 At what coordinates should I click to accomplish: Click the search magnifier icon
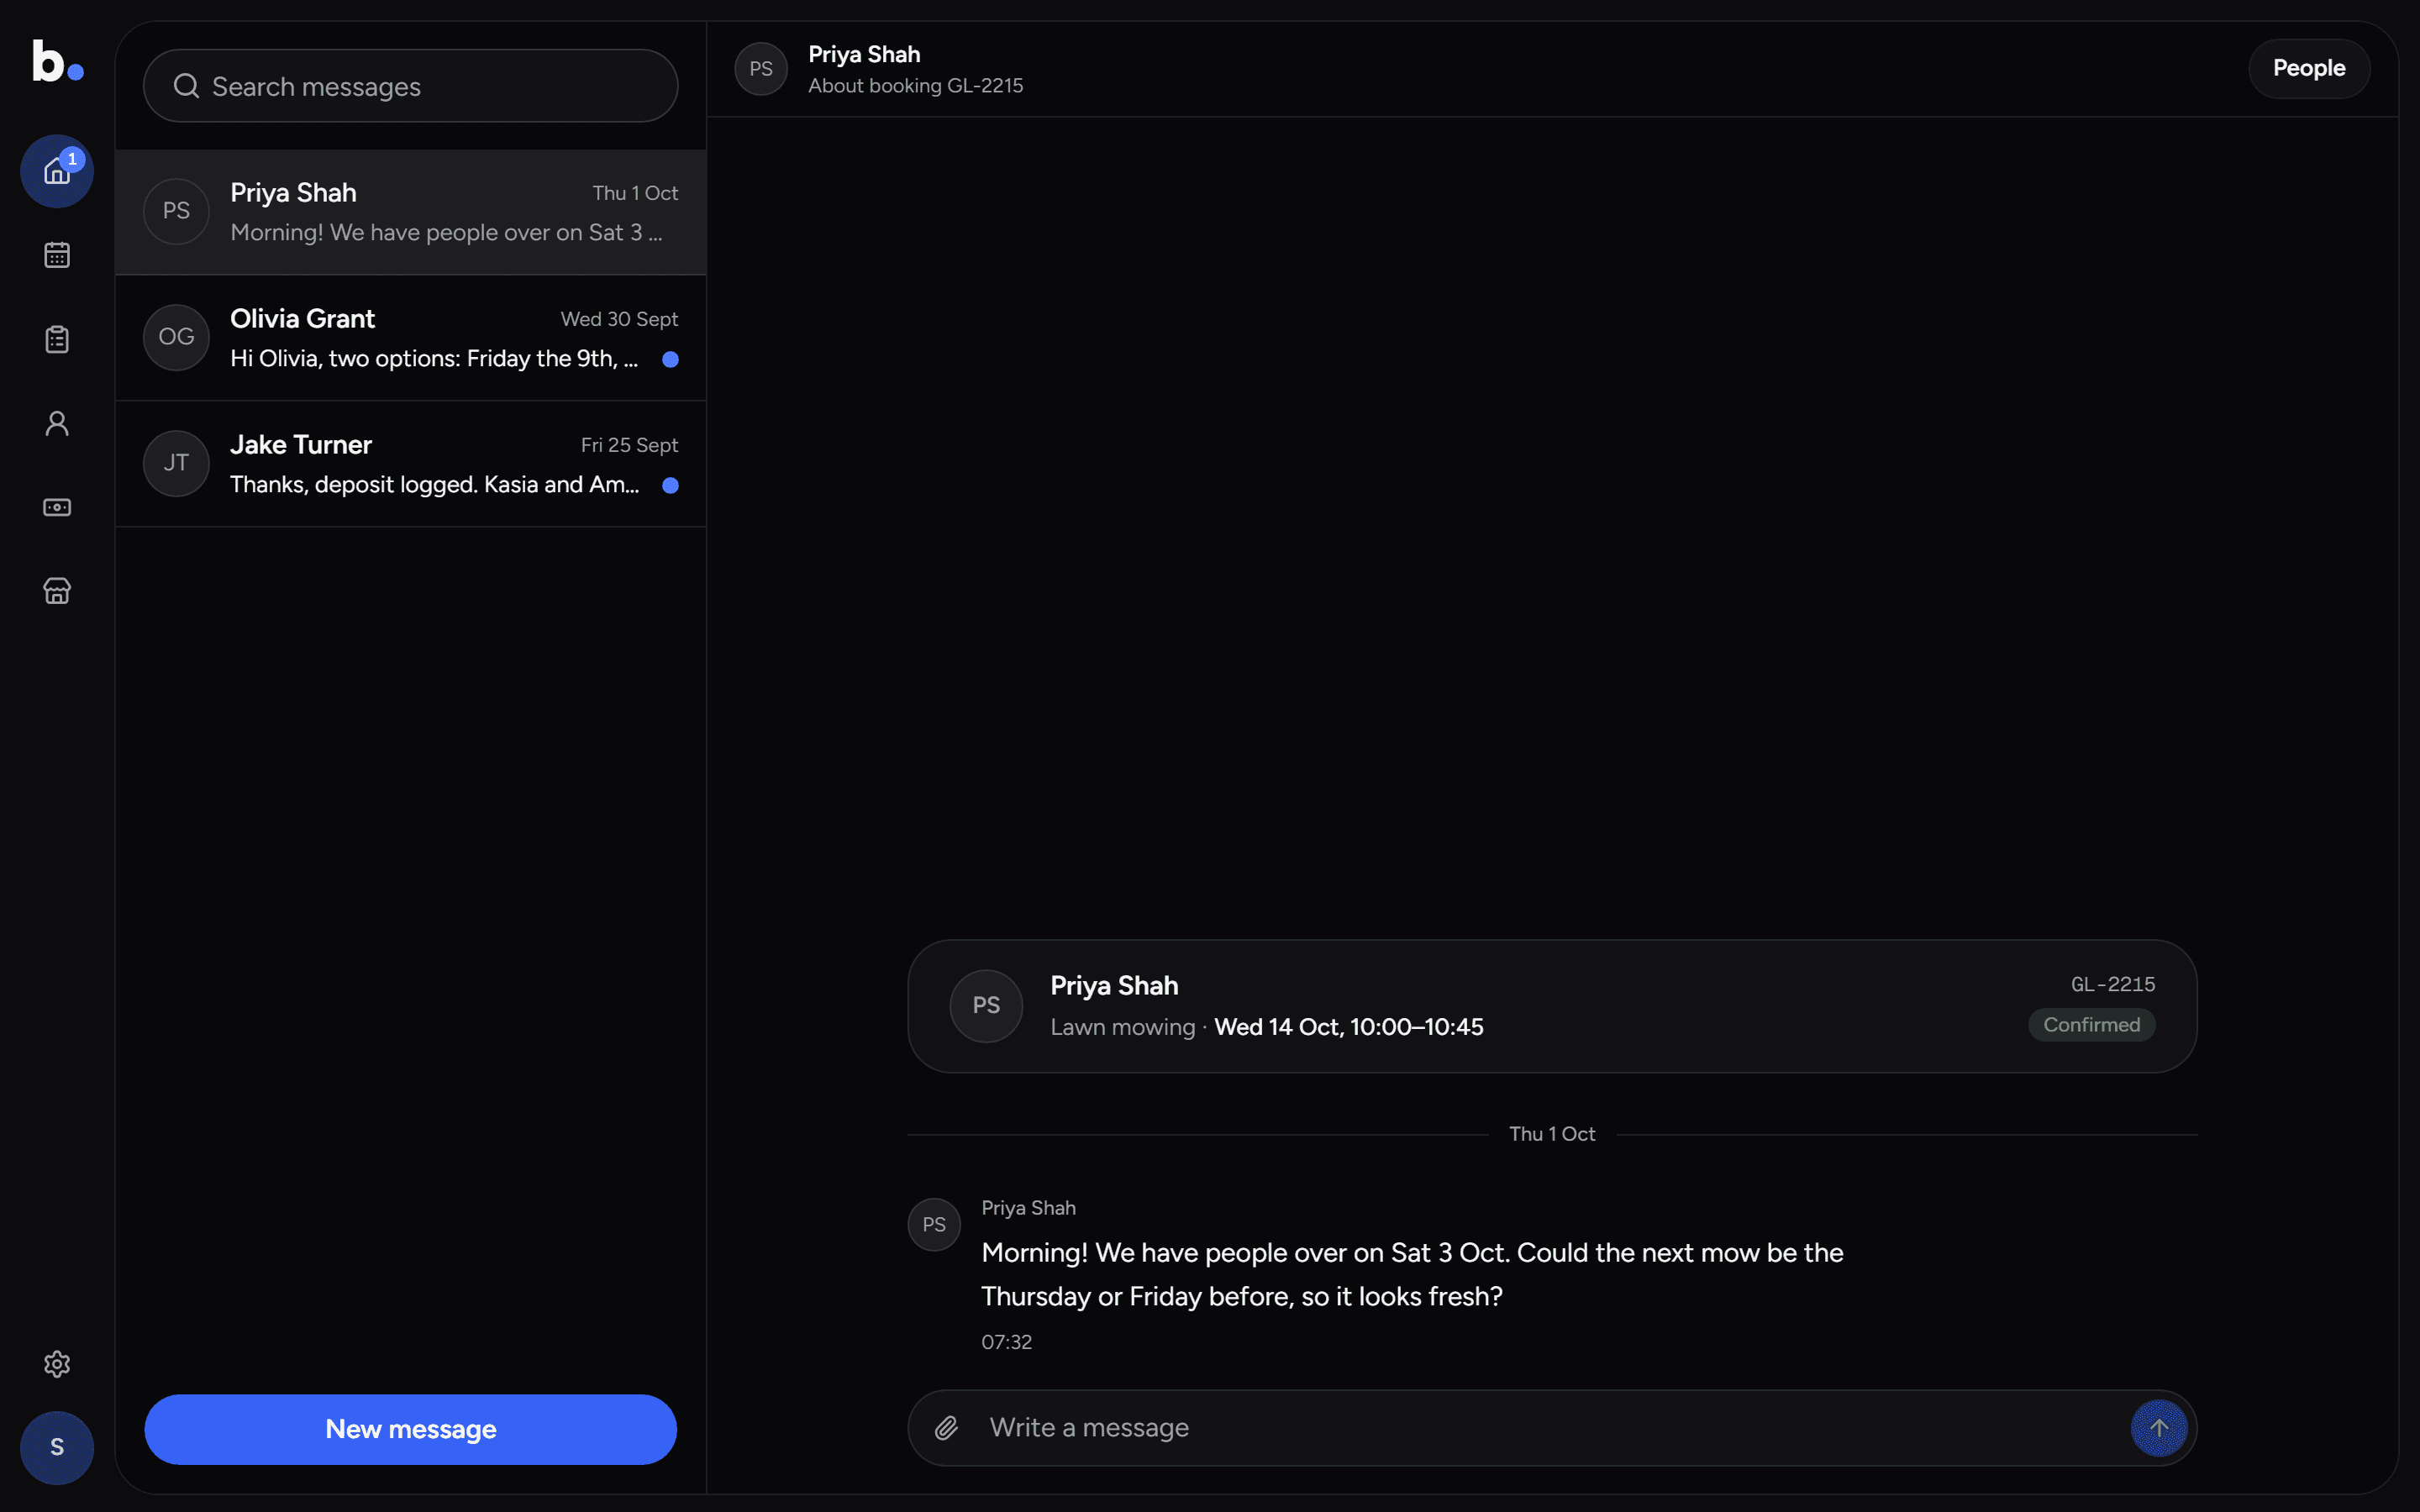point(186,86)
